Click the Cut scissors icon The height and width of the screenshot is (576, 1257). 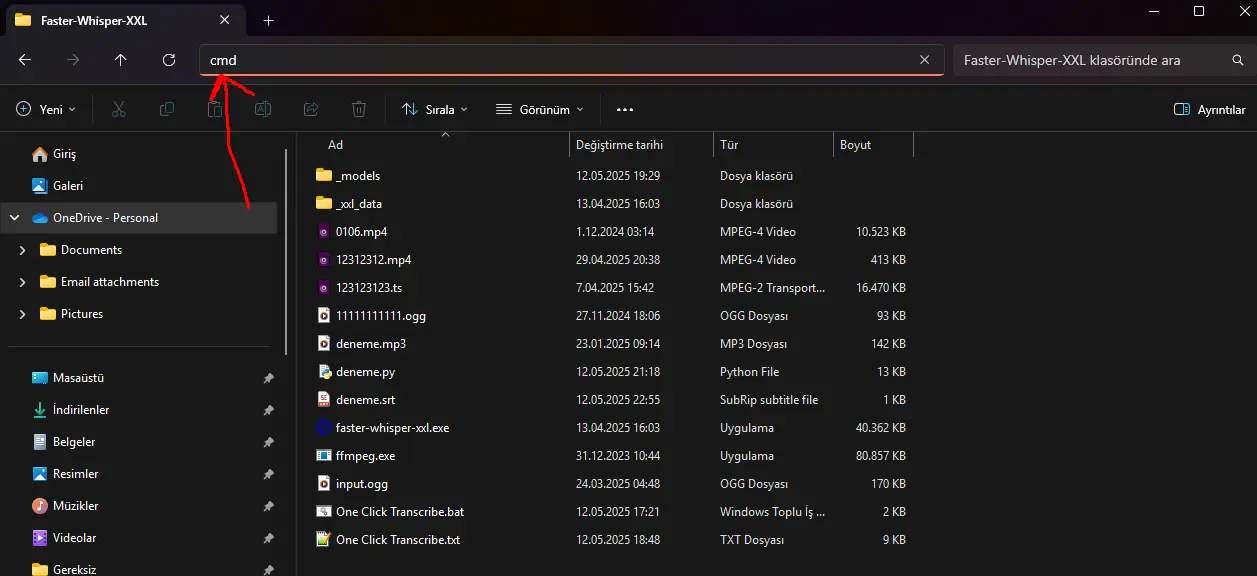tap(119, 109)
